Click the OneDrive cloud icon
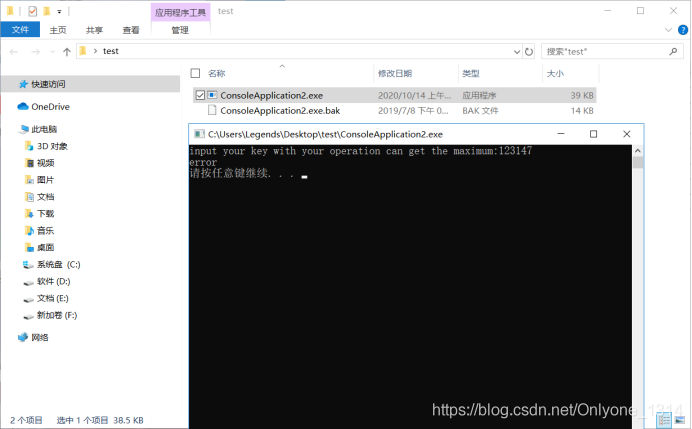 pos(23,106)
